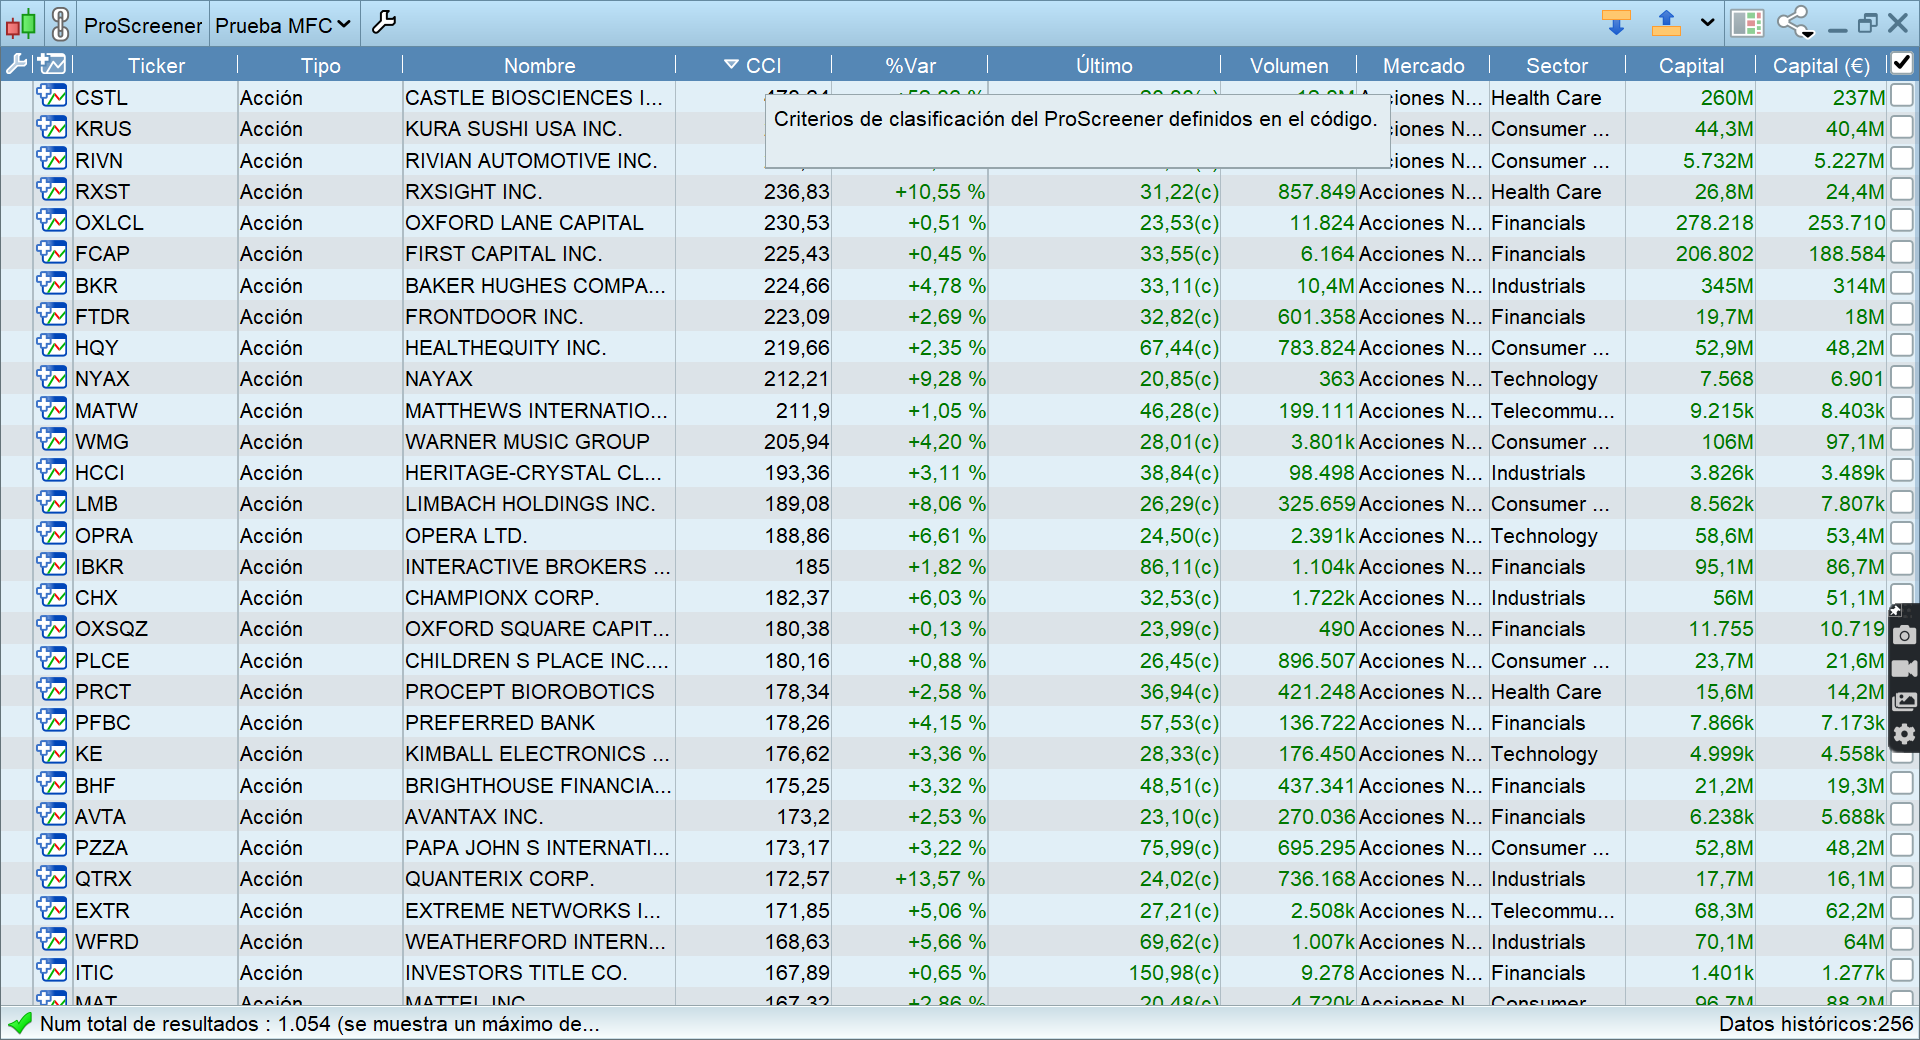Click the camera screenshot icon on the side bar
The height and width of the screenshot is (1040, 1920).
(x=1904, y=634)
